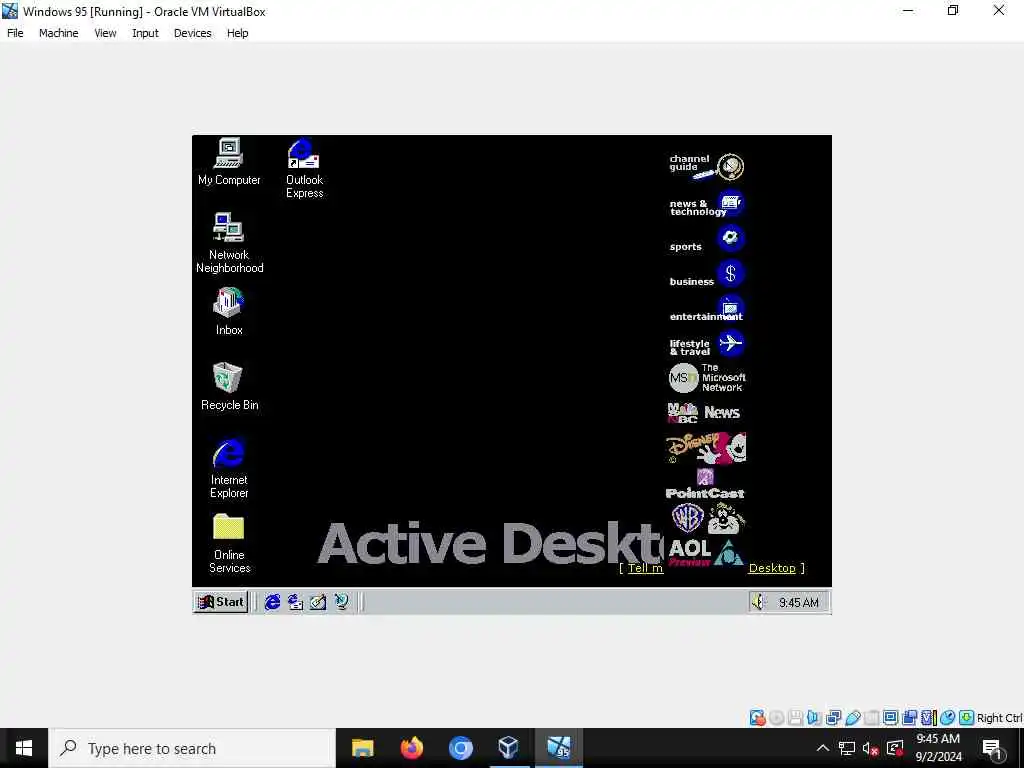The width and height of the screenshot is (1024, 768).
Task: Open the VirtualBox View menu
Action: point(105,33)
